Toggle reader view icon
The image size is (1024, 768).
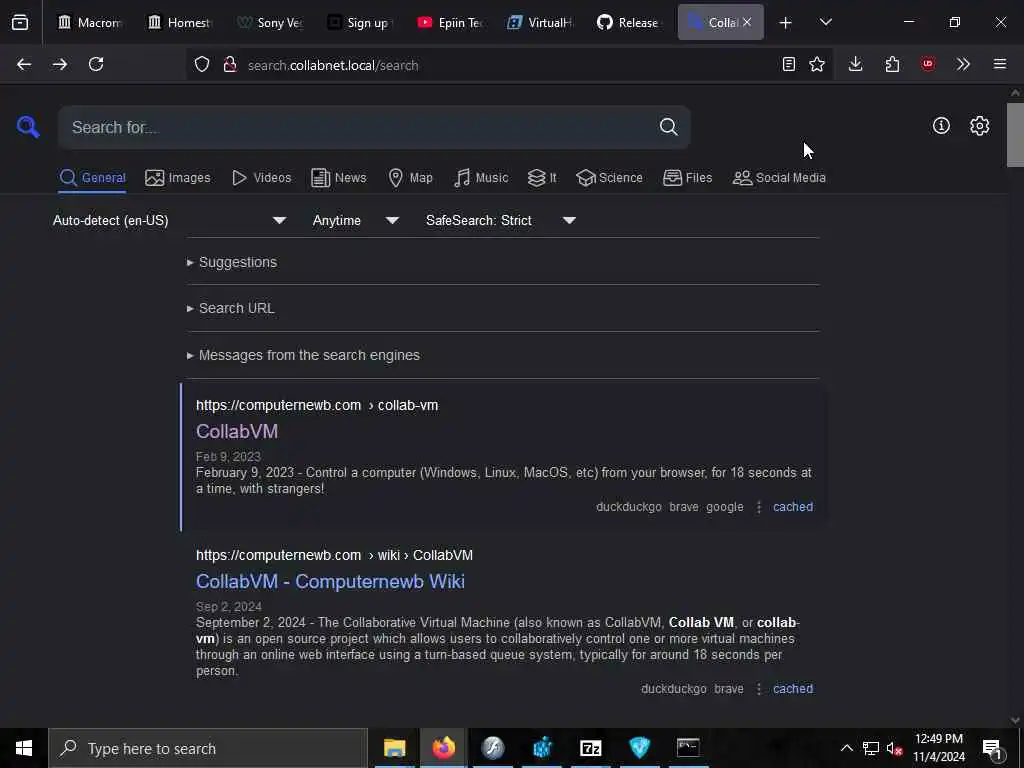789,64
